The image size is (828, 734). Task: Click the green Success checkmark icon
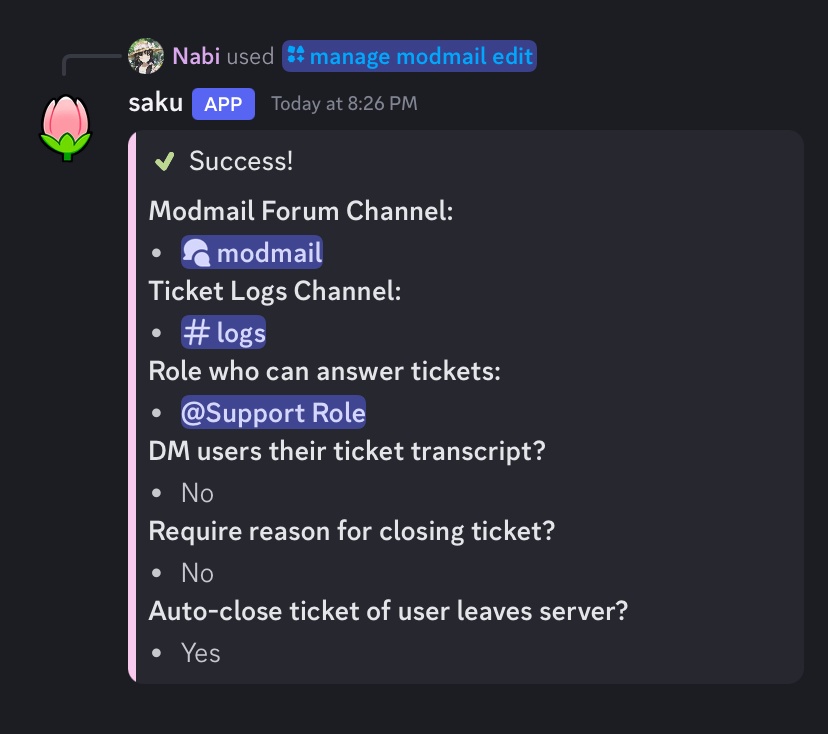[x=164, y=161]
